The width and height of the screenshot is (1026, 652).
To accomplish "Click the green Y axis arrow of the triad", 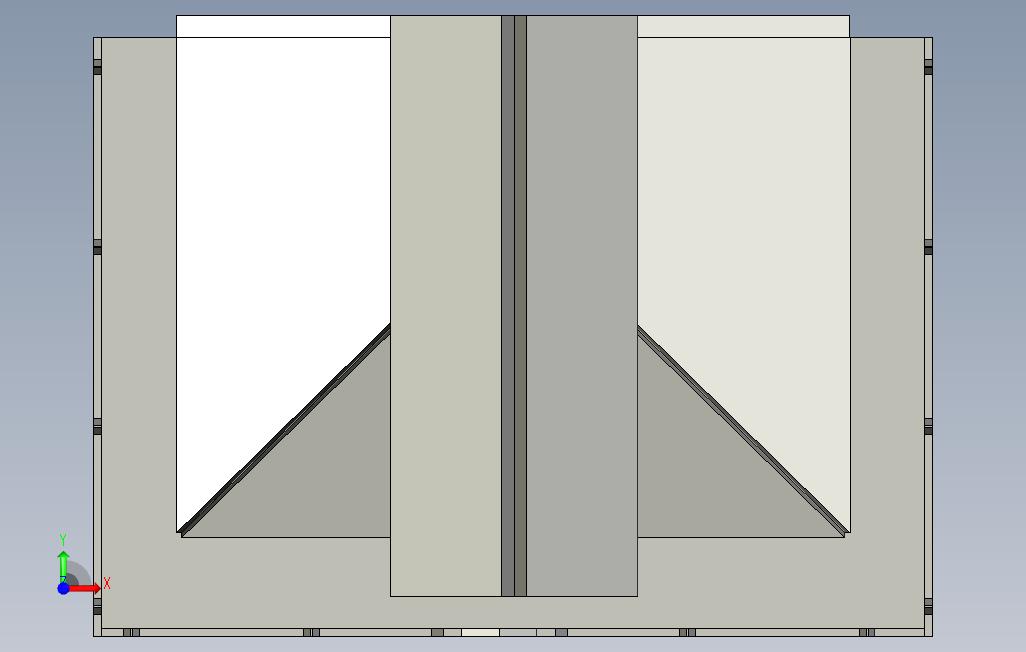I will 63,566.
